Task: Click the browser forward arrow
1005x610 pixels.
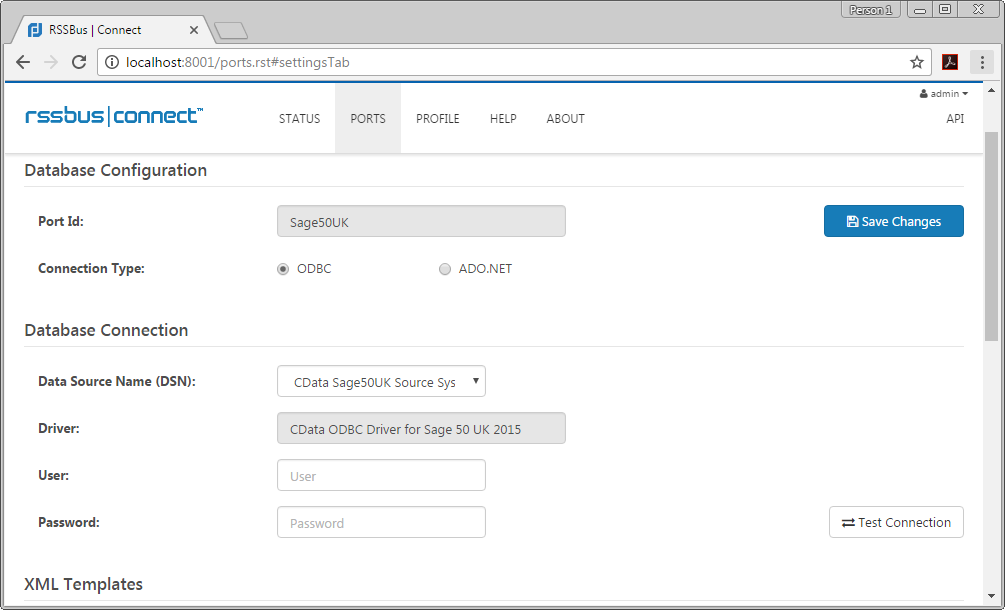Action: click(x=51, y=62)
